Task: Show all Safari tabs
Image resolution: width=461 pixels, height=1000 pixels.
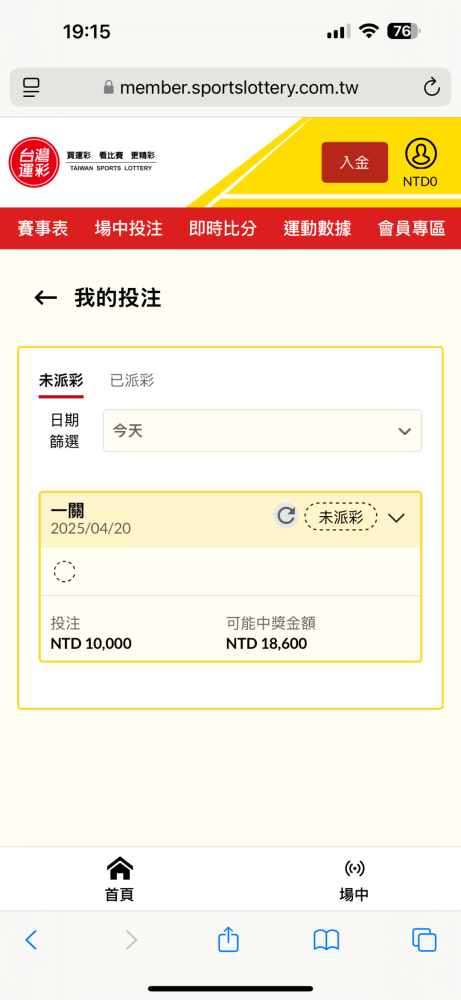Action: click(424, 939)
